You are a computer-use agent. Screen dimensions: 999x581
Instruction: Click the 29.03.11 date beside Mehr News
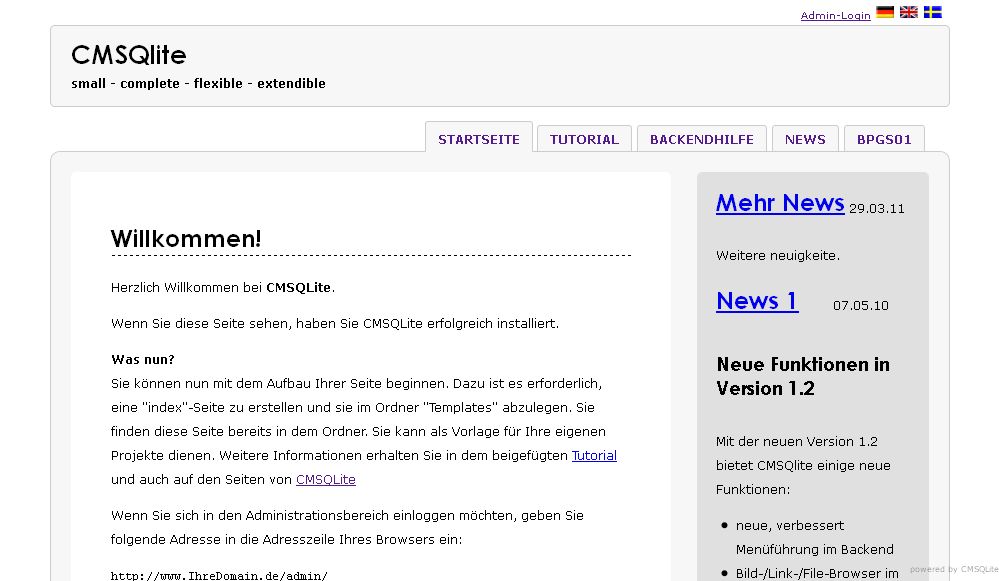[x=876, y=208]
